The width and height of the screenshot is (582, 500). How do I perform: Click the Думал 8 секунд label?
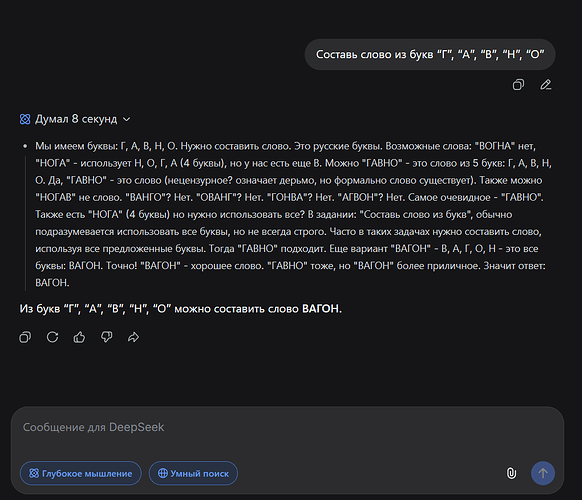76,119
